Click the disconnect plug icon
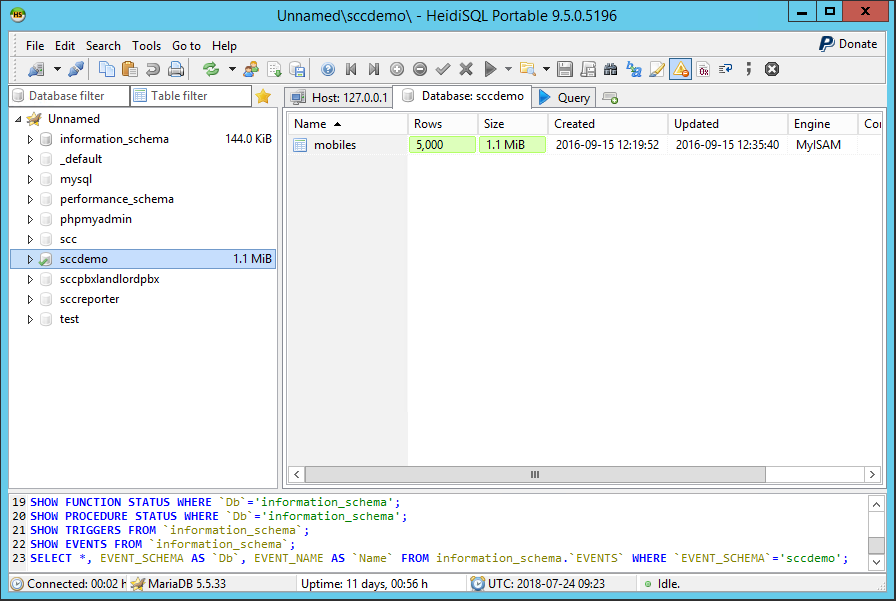 point(76,70)
